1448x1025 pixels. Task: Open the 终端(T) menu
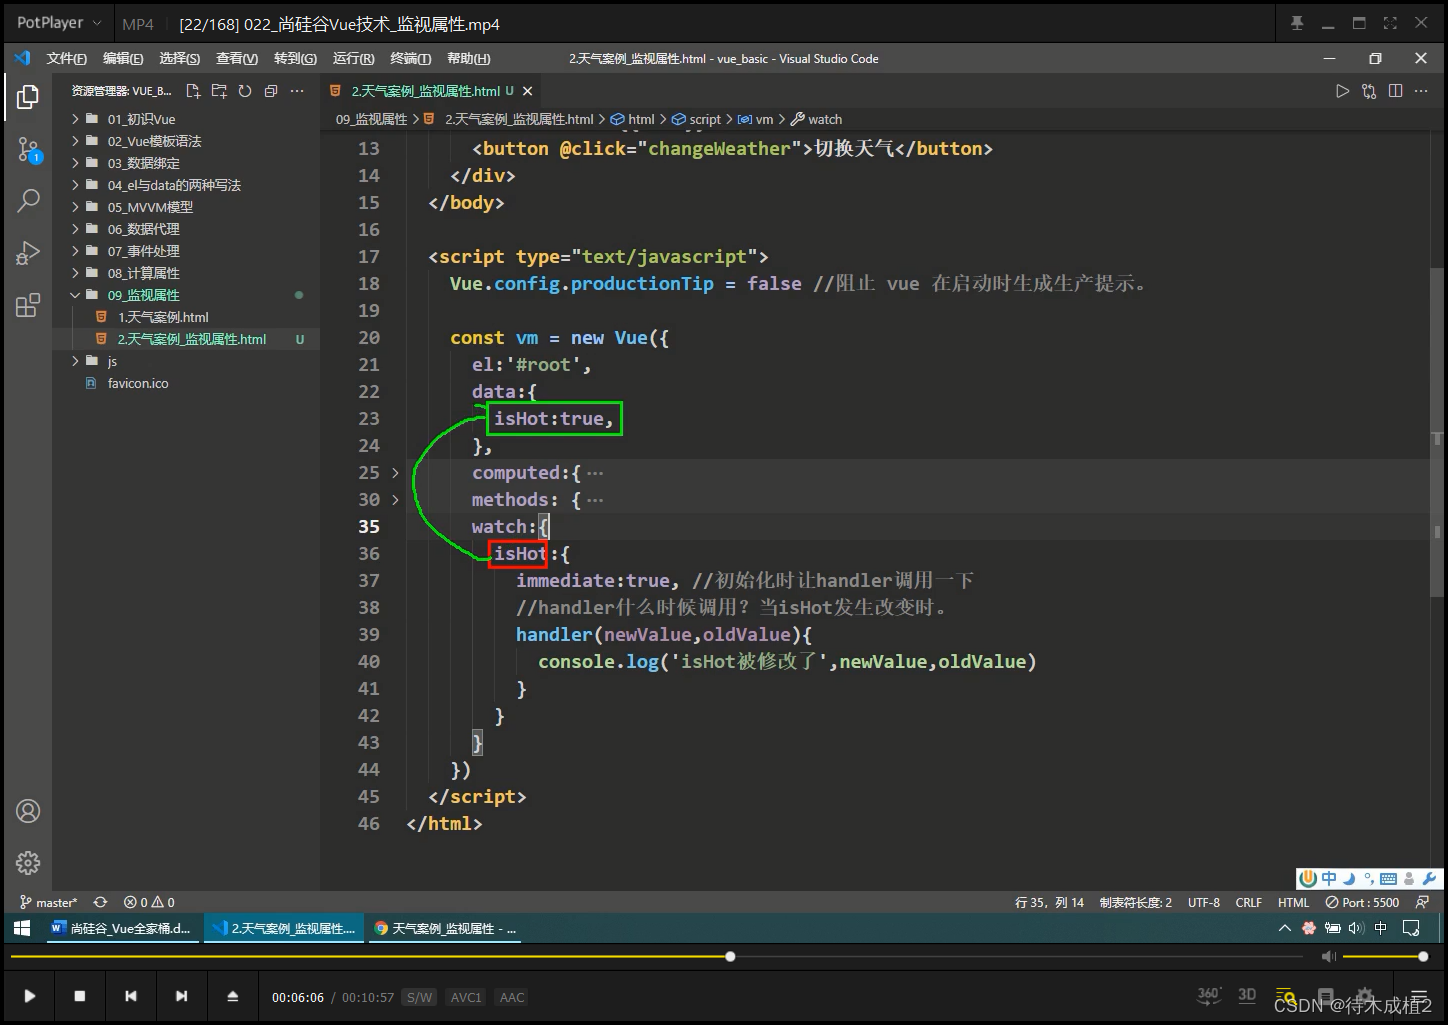pyautogui.click(x=410, y=58)
